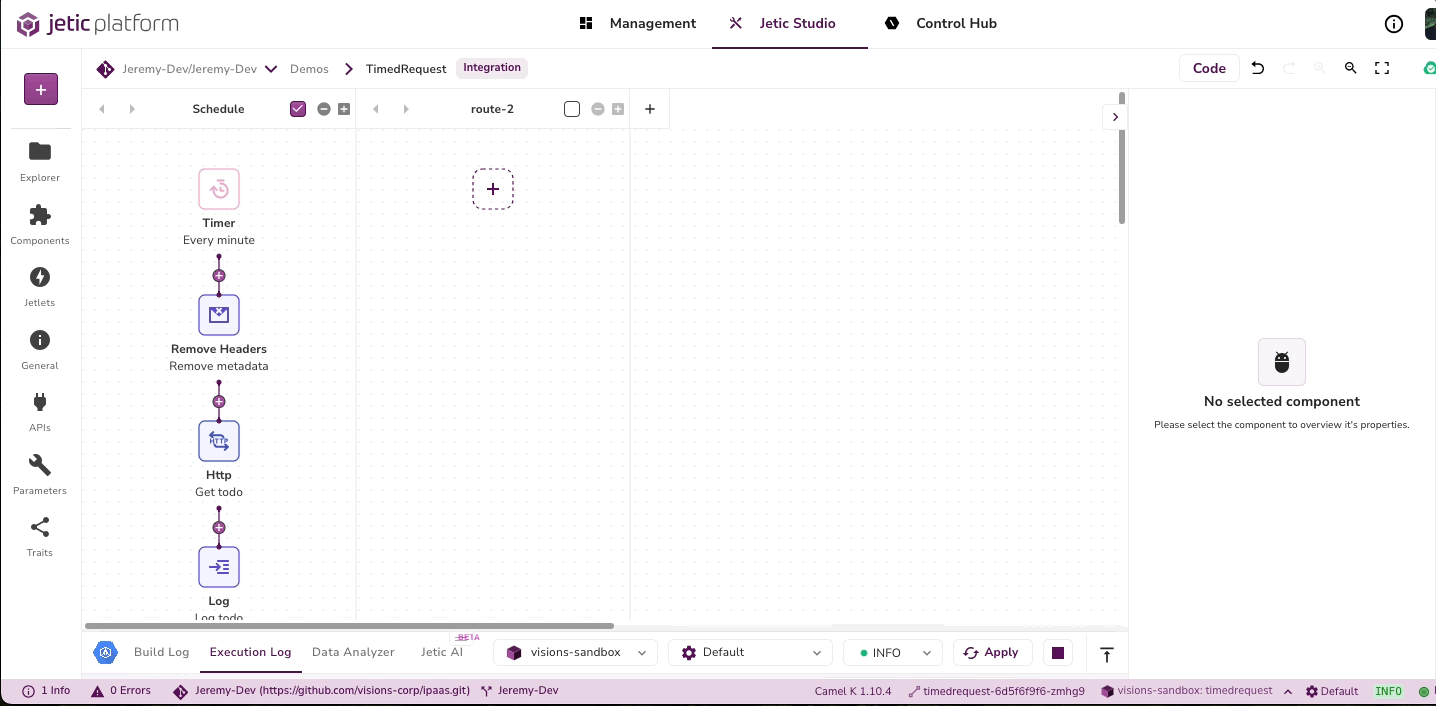Open the Execution Log tab
The height and width of the screenshot is (706, 1436).
click(250, 652)
